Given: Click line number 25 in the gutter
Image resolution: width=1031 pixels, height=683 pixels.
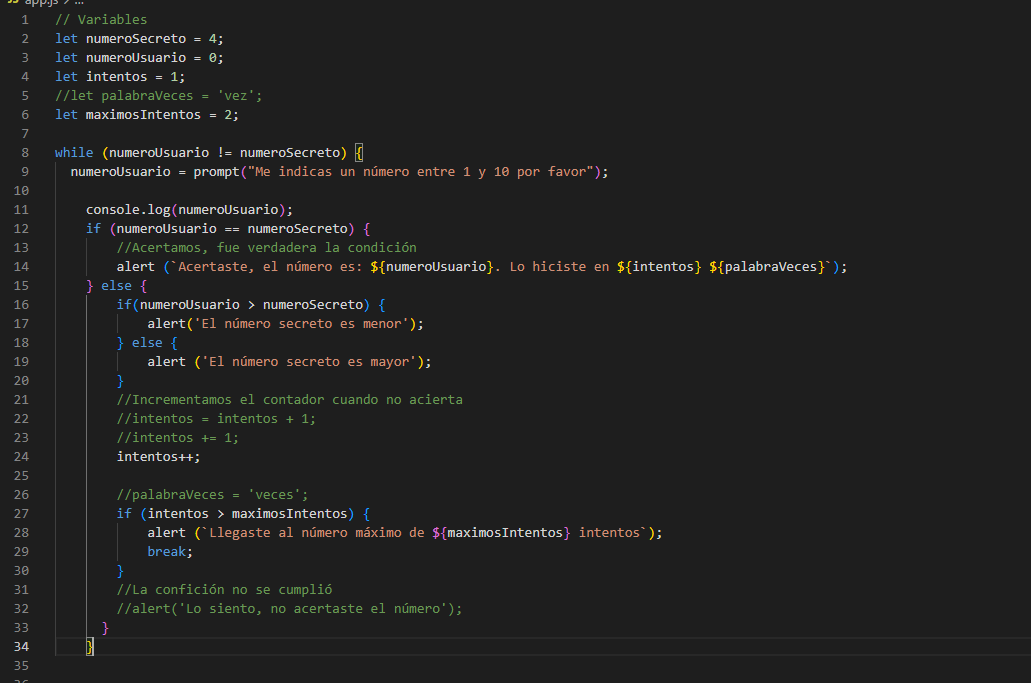Looking at the screenshot, I should point(21,476).
